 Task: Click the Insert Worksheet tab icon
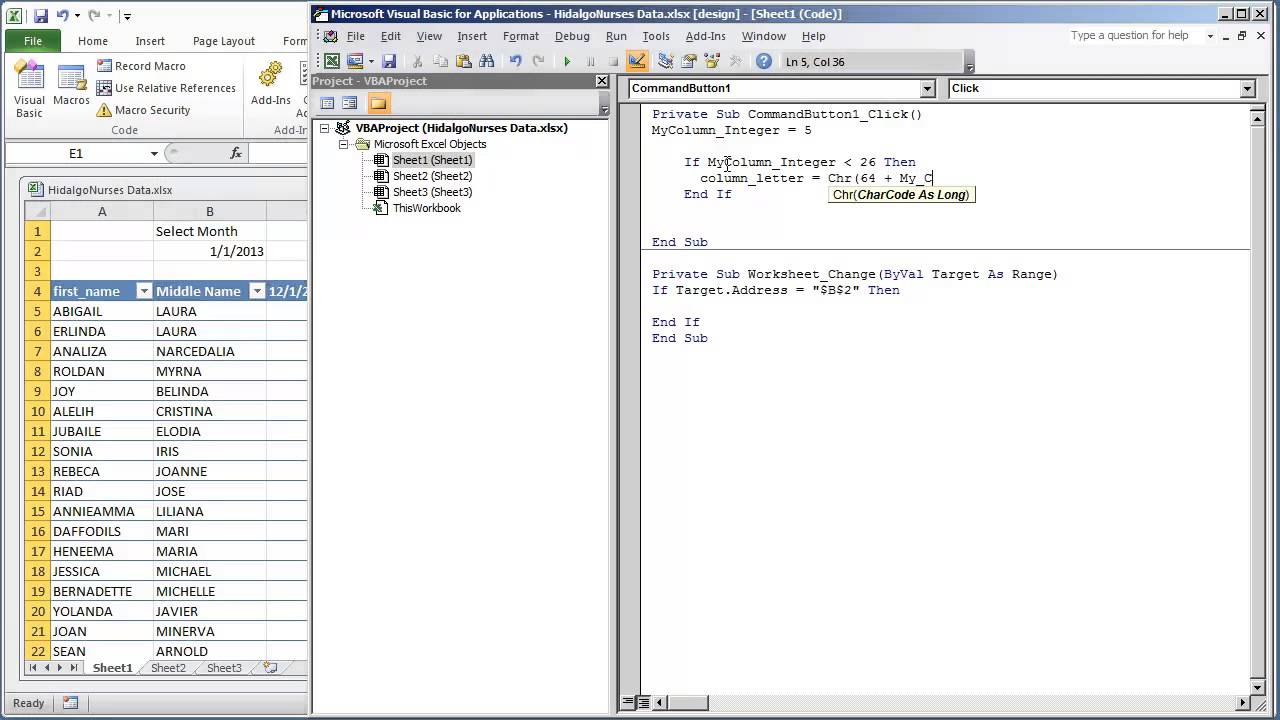(270, 668)
